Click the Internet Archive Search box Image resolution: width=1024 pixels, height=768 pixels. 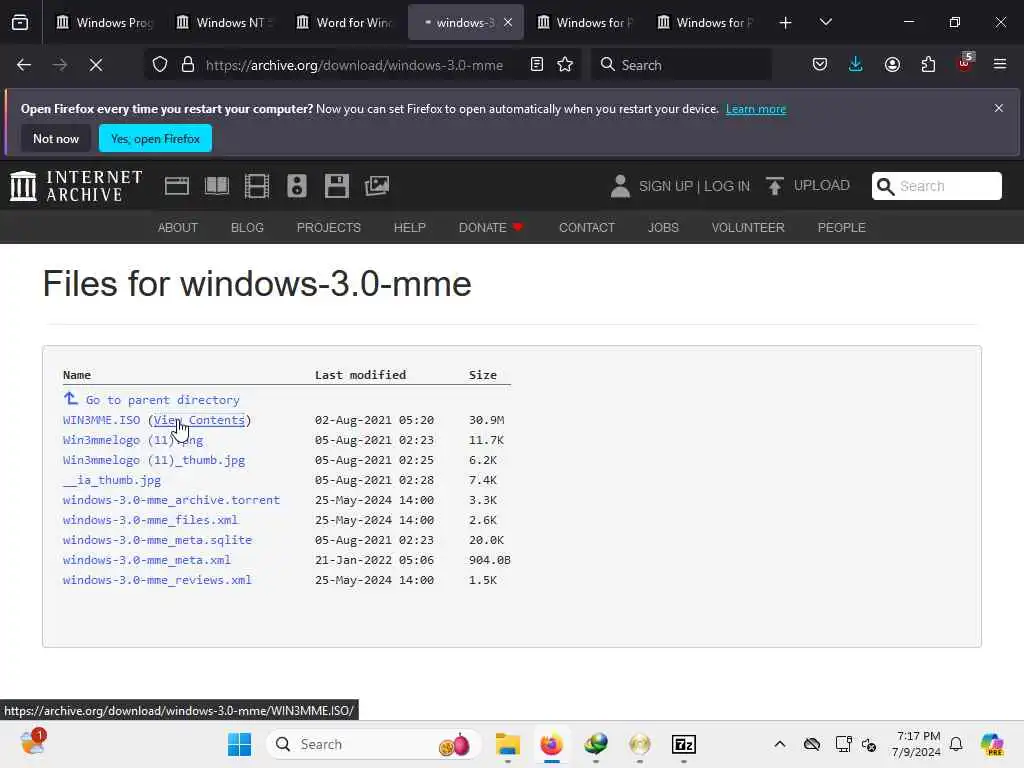point(936,186)
